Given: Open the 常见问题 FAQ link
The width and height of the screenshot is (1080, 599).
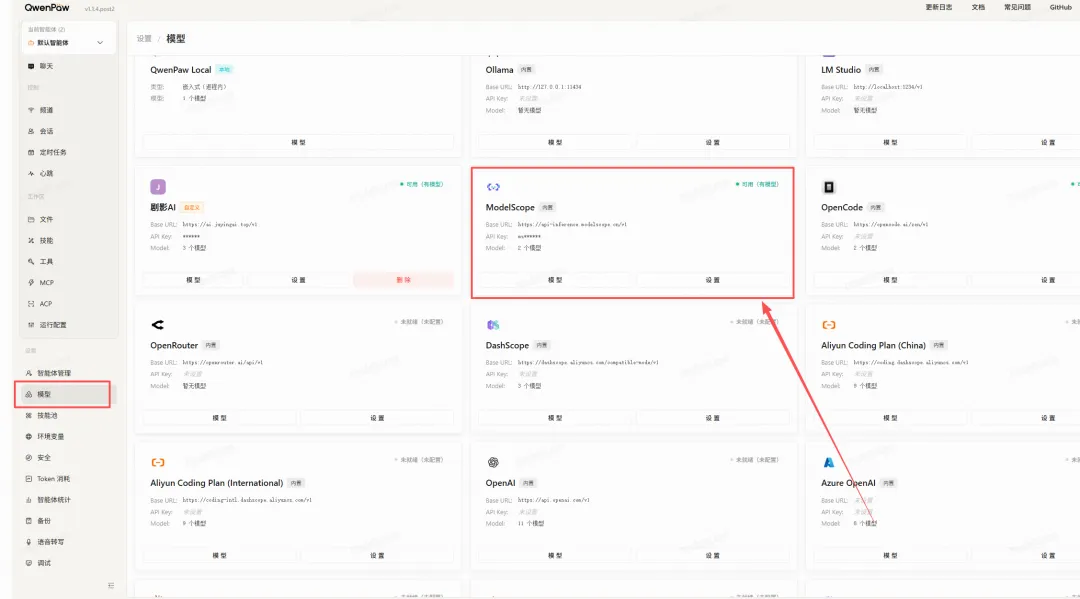Looking at the screenshot, I should pos(1017,7).
